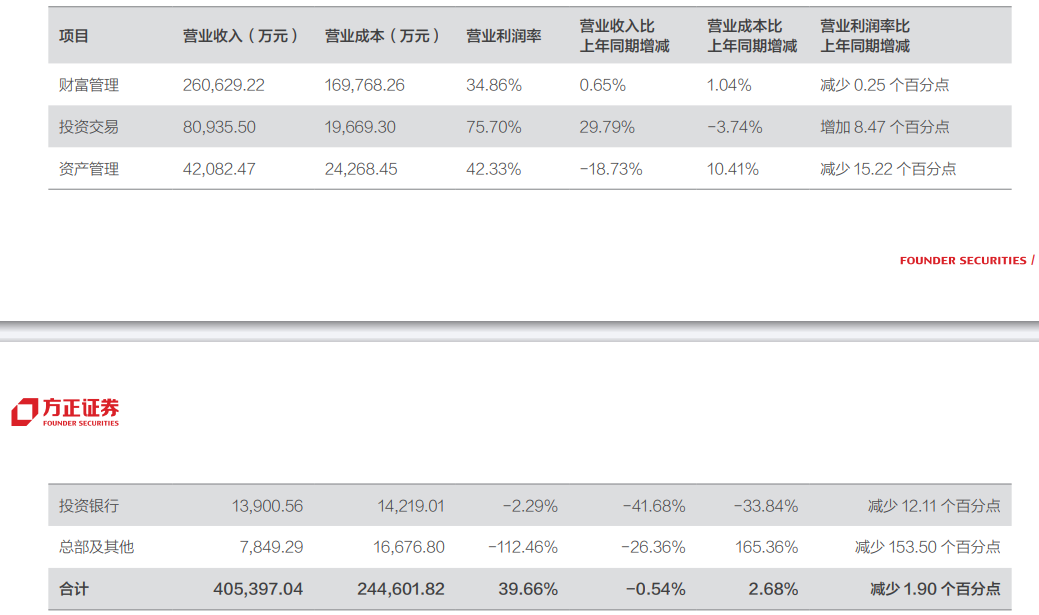The width and height of the screenshot is (1039, 615).
Task: Click the Founder Securities red logo
Action: click(x=65, y=412)
